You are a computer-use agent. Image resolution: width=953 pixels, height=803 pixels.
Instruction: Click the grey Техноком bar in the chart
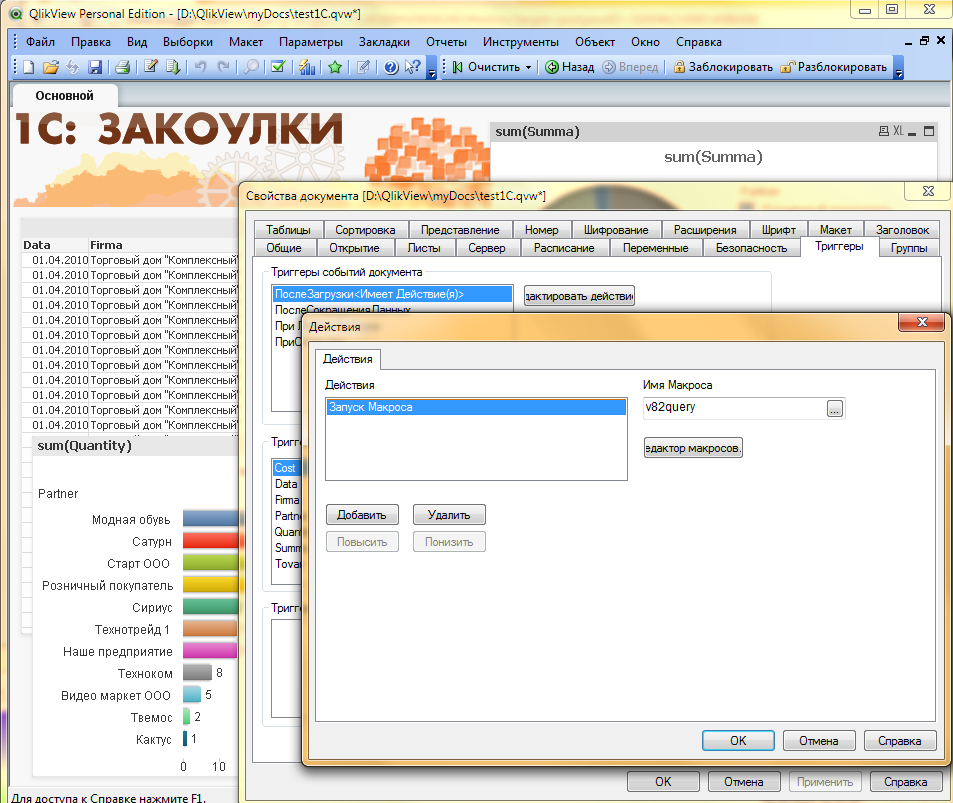[x=197, y=672]
